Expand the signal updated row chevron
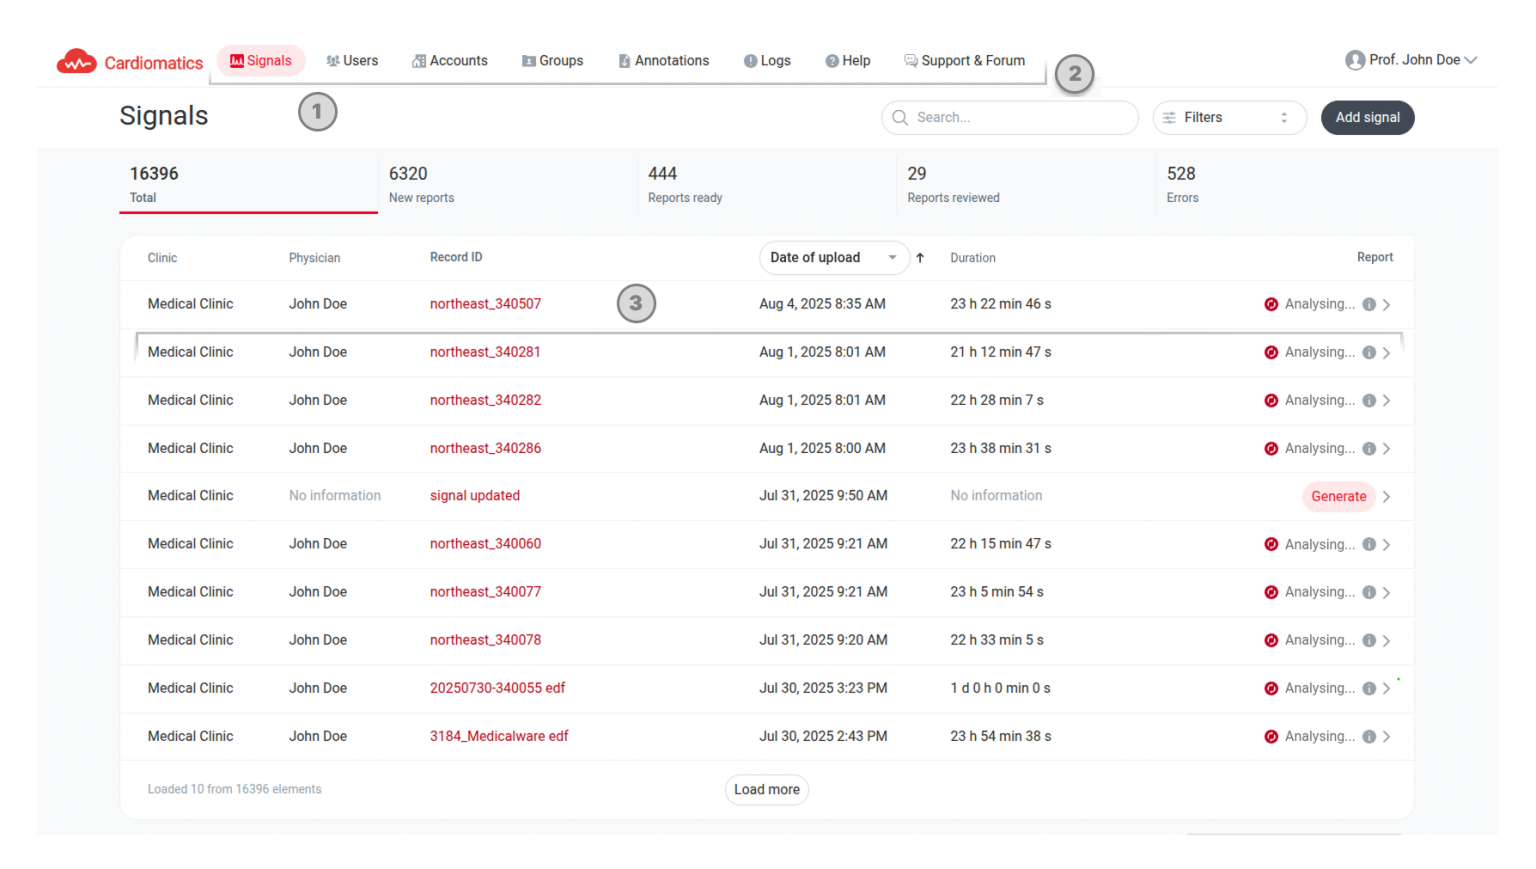Image resolution: width=1536 pixels, height=869 pixels. pyautogui.click(x=1386, y=497)
